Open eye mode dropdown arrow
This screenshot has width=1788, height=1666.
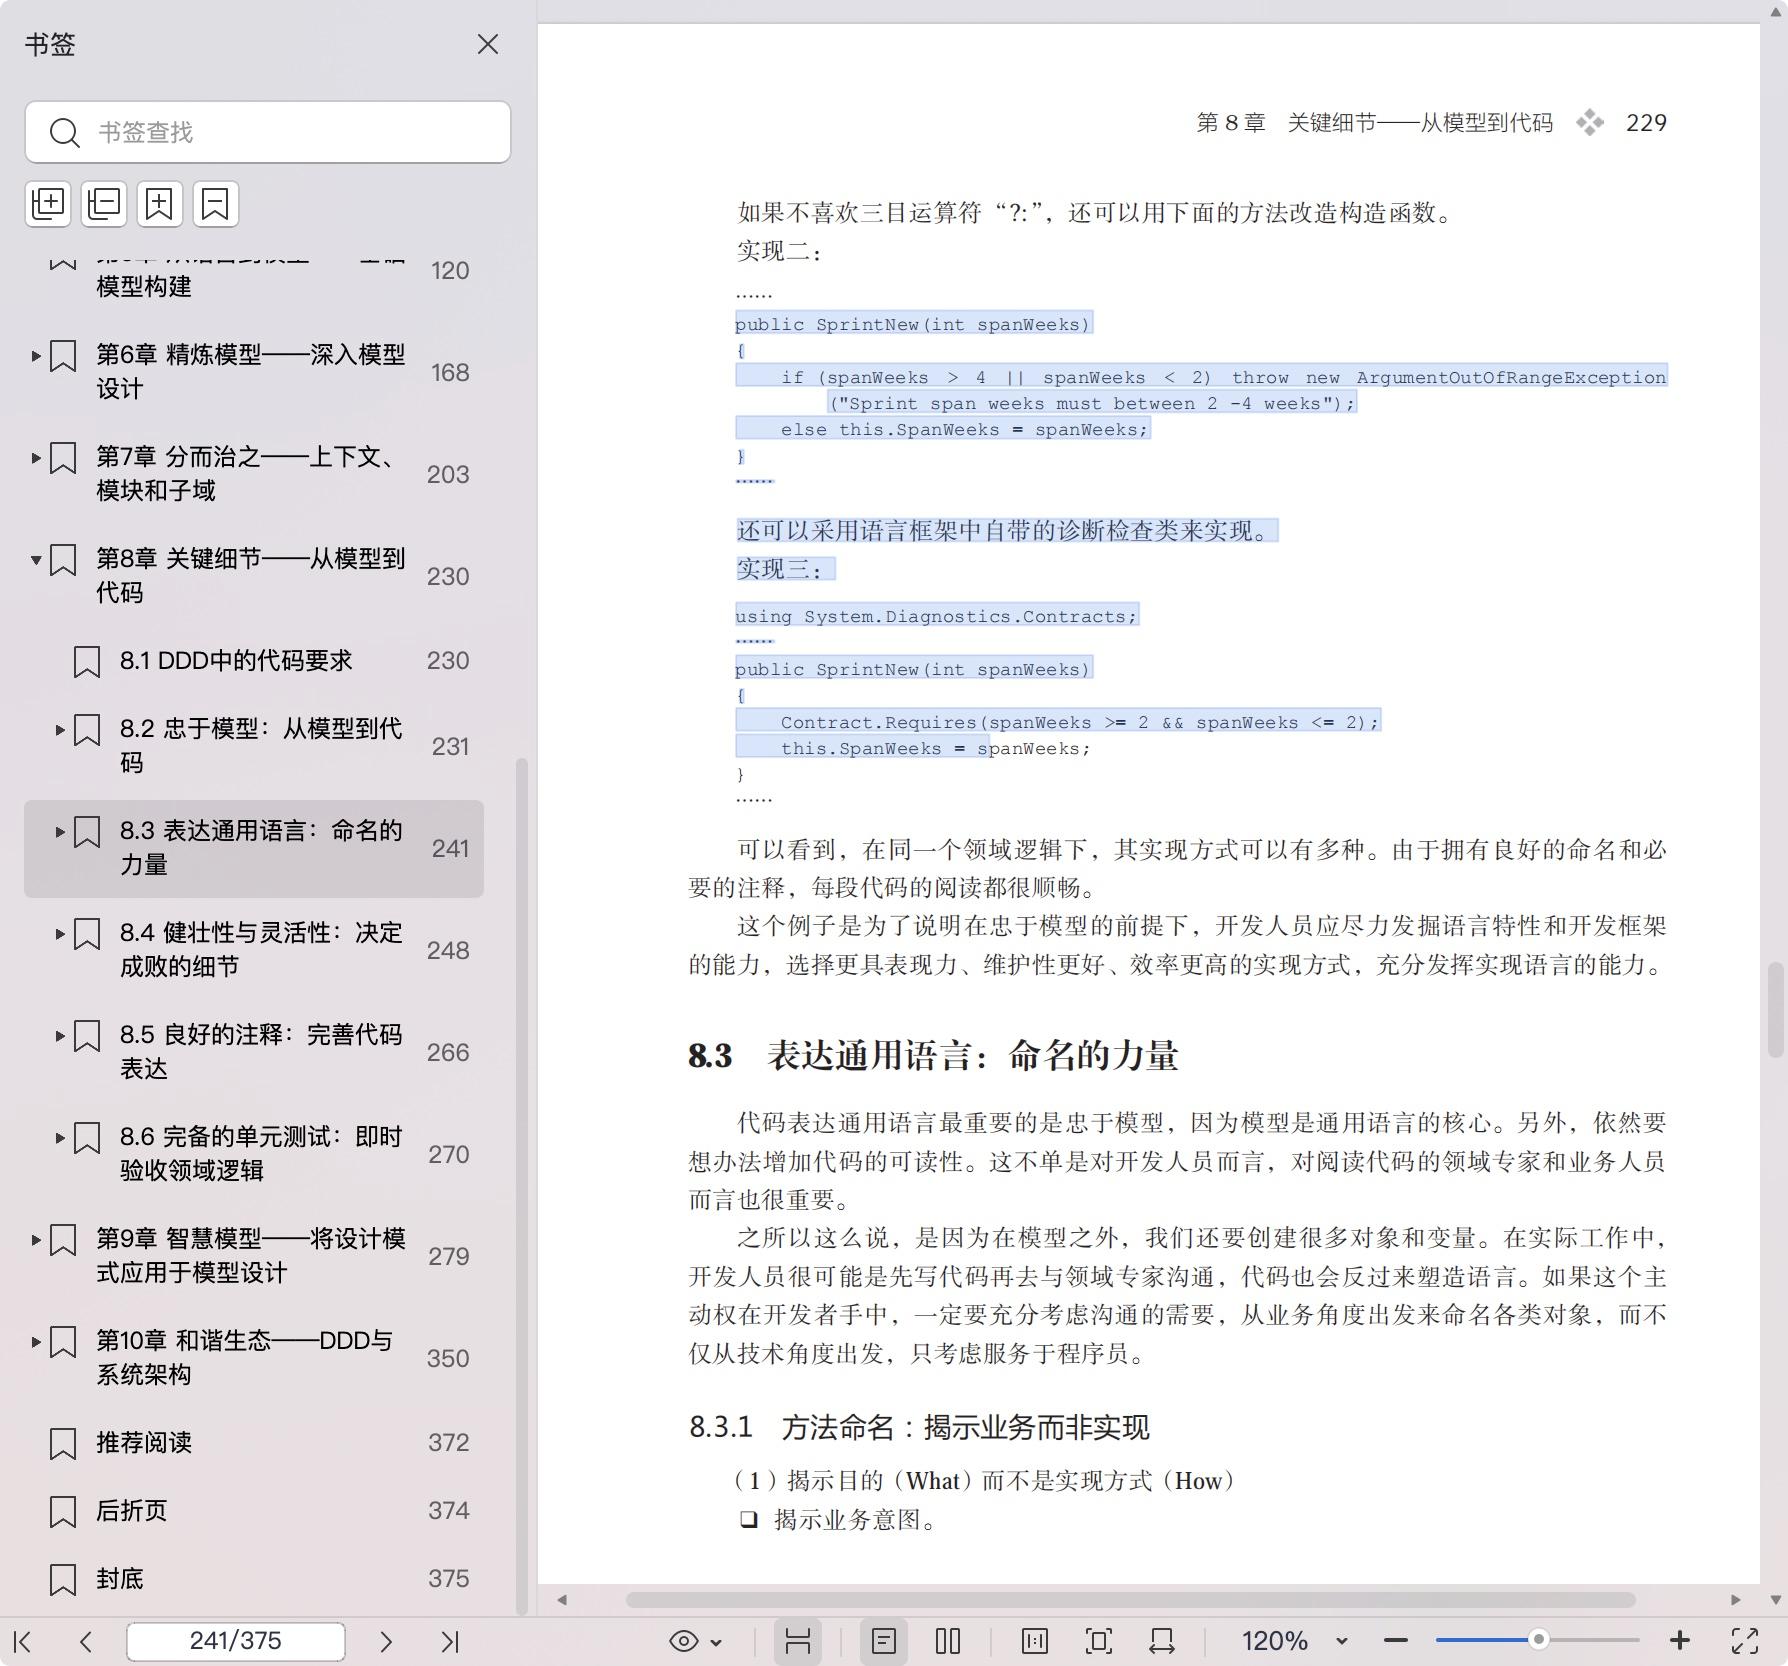(x=716, y=1642)
